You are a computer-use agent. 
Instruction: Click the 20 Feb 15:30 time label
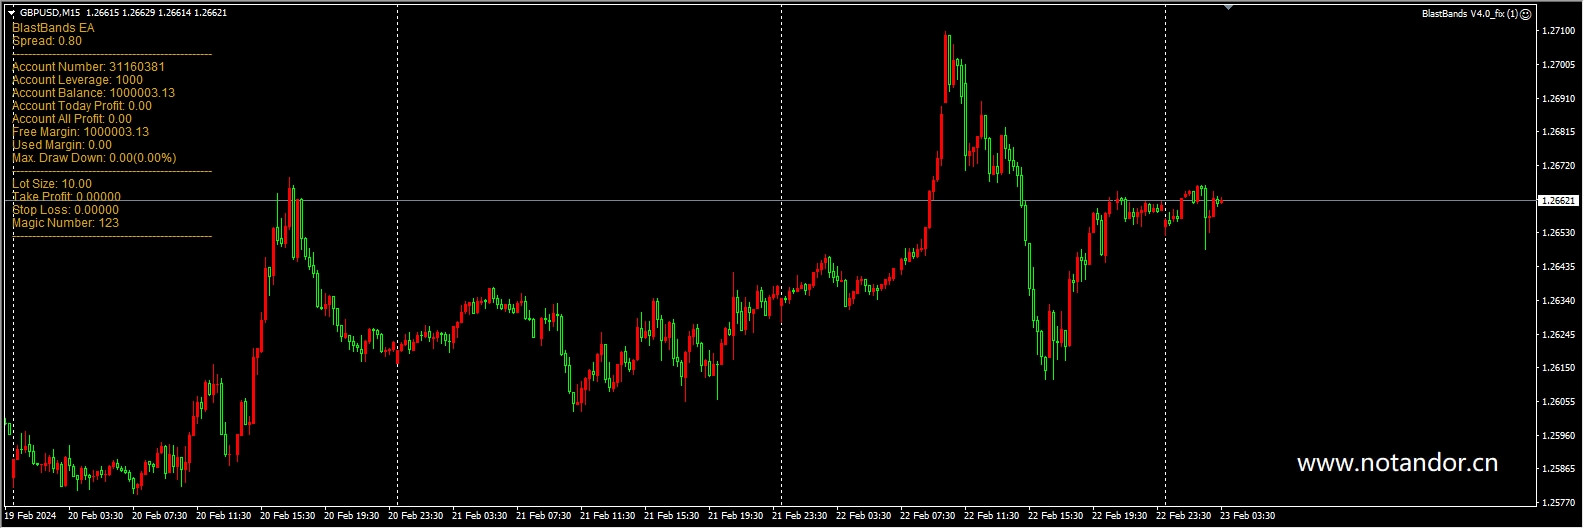click(288, 516)
